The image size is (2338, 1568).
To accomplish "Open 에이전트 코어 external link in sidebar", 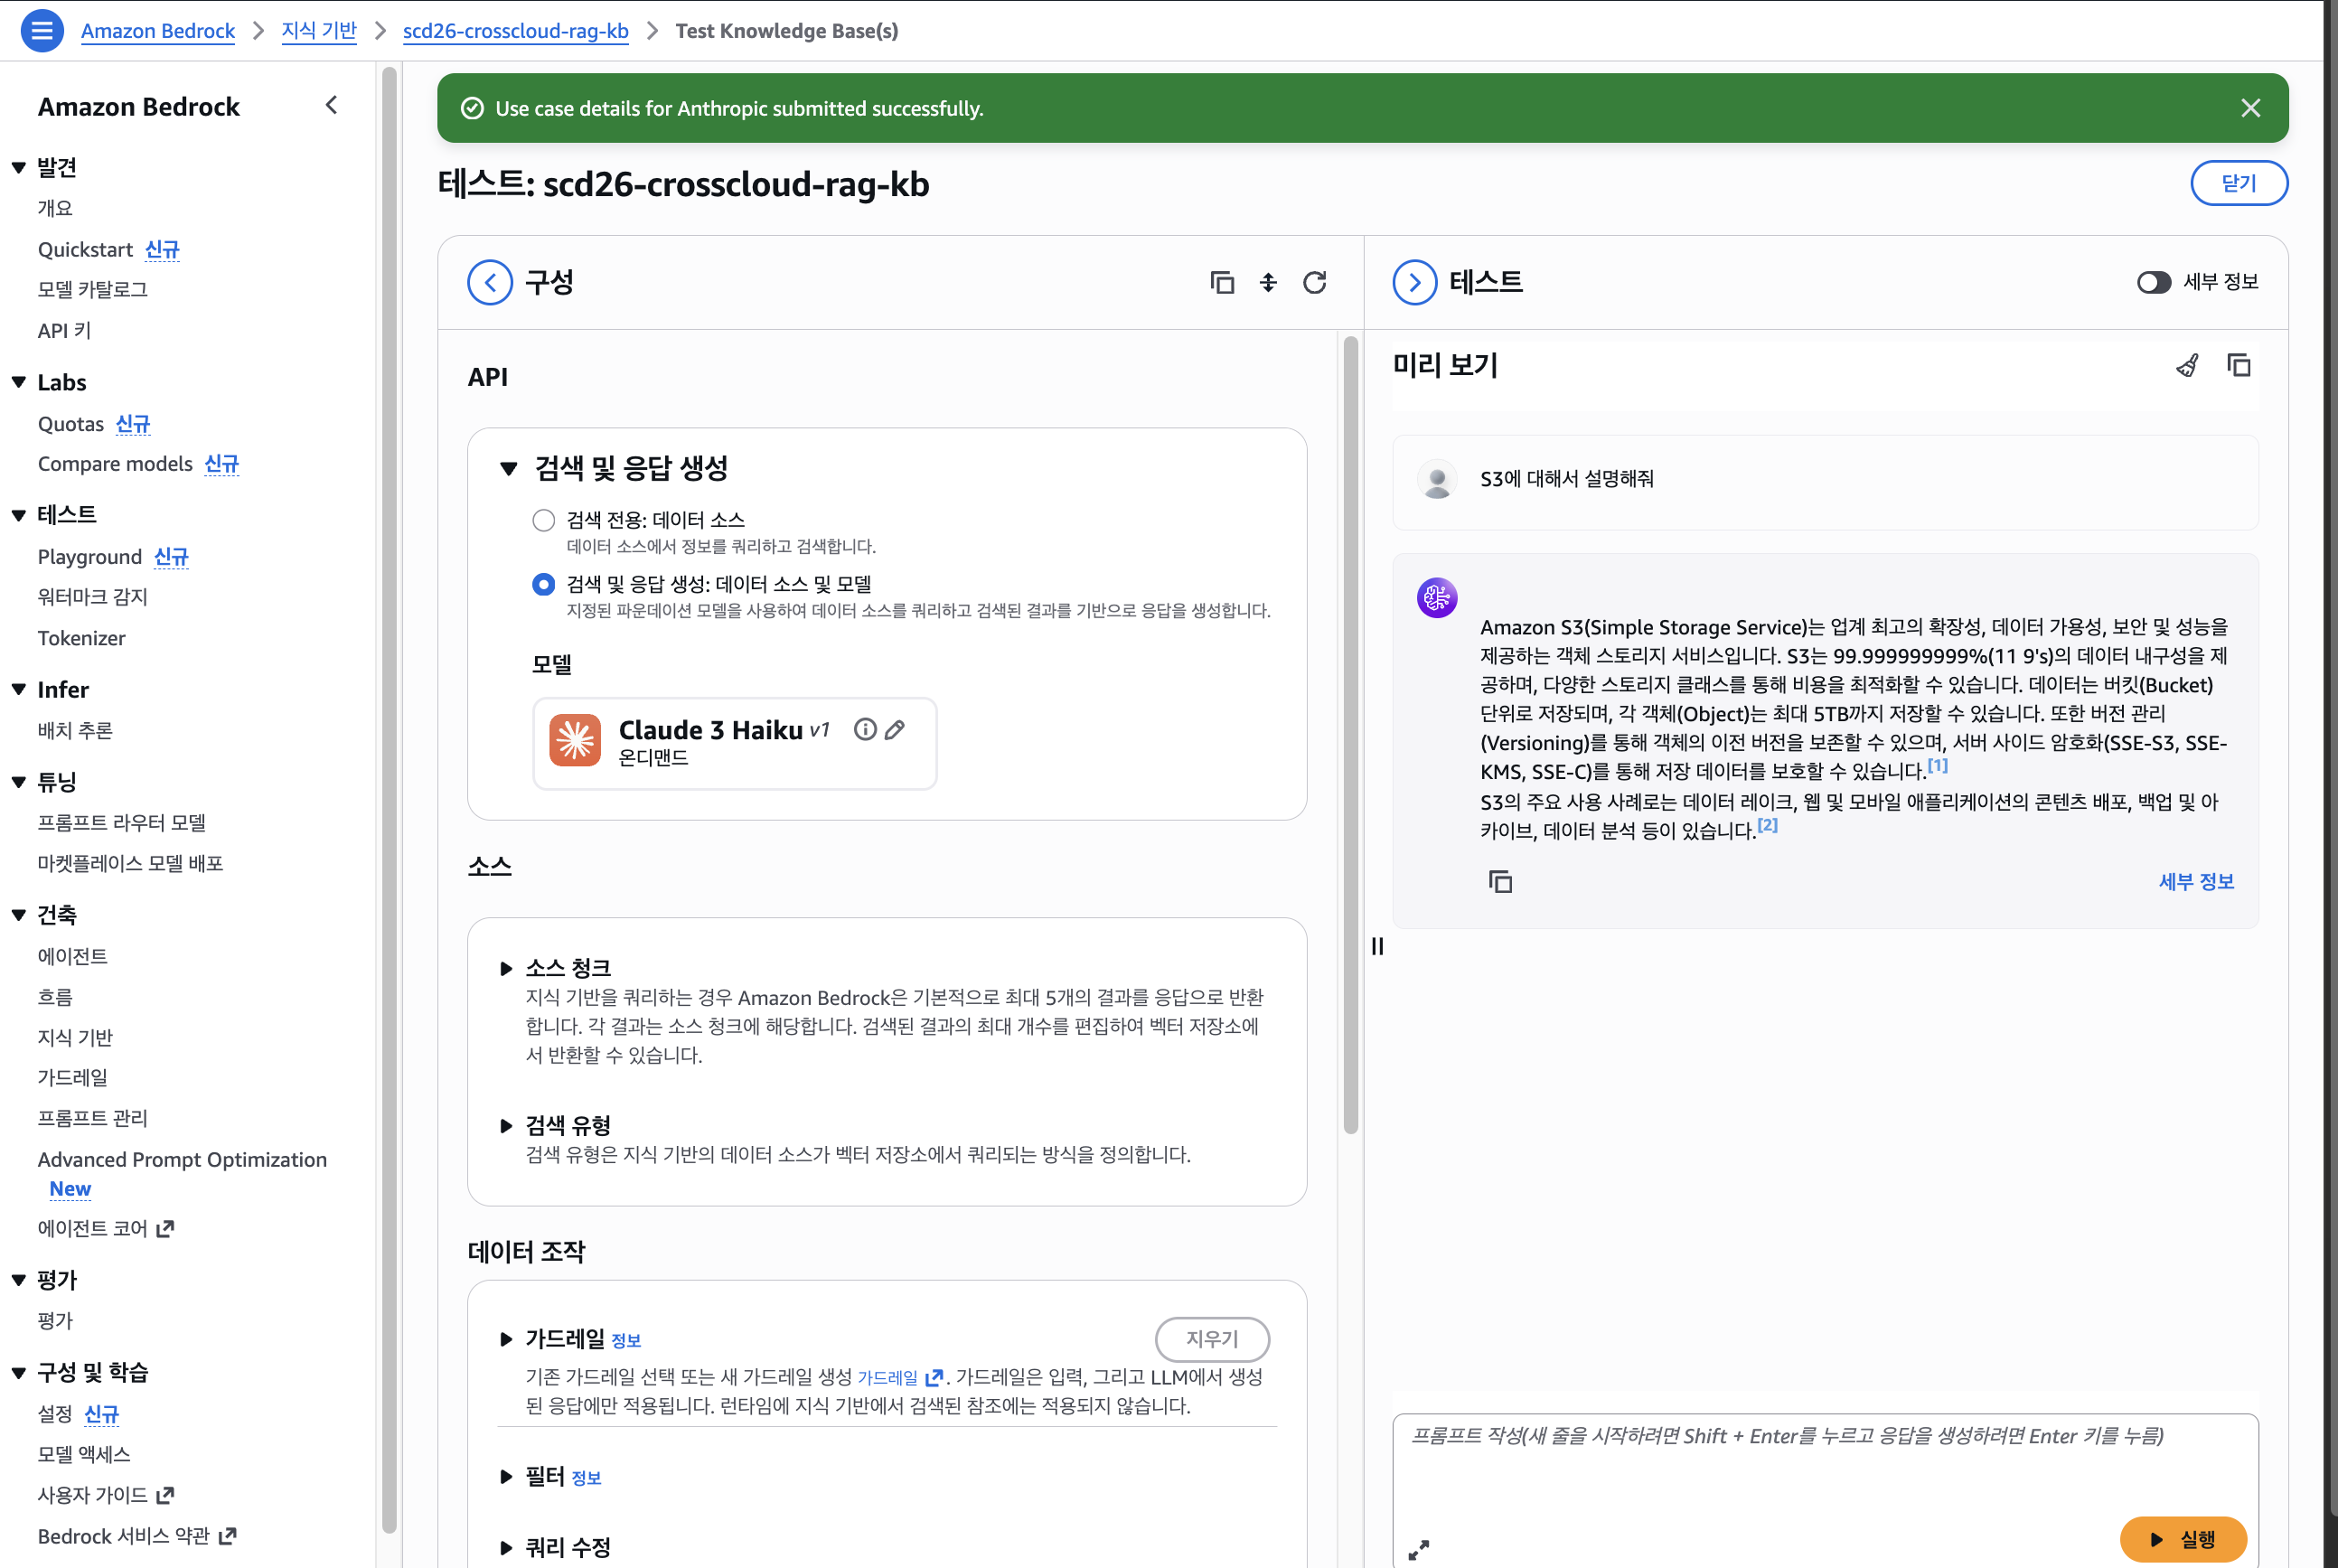I will pos(106,1229).
